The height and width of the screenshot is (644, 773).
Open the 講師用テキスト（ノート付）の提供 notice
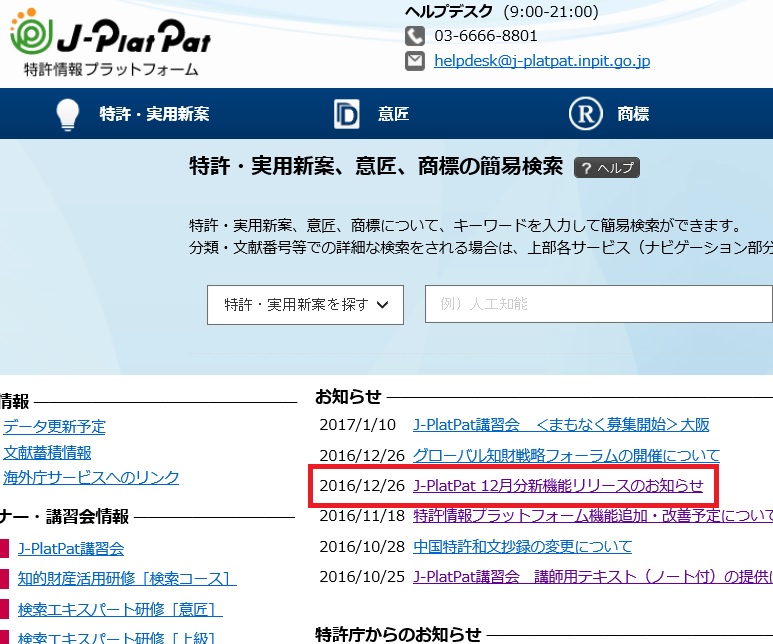pyautogui.click(x=593, y=576)
